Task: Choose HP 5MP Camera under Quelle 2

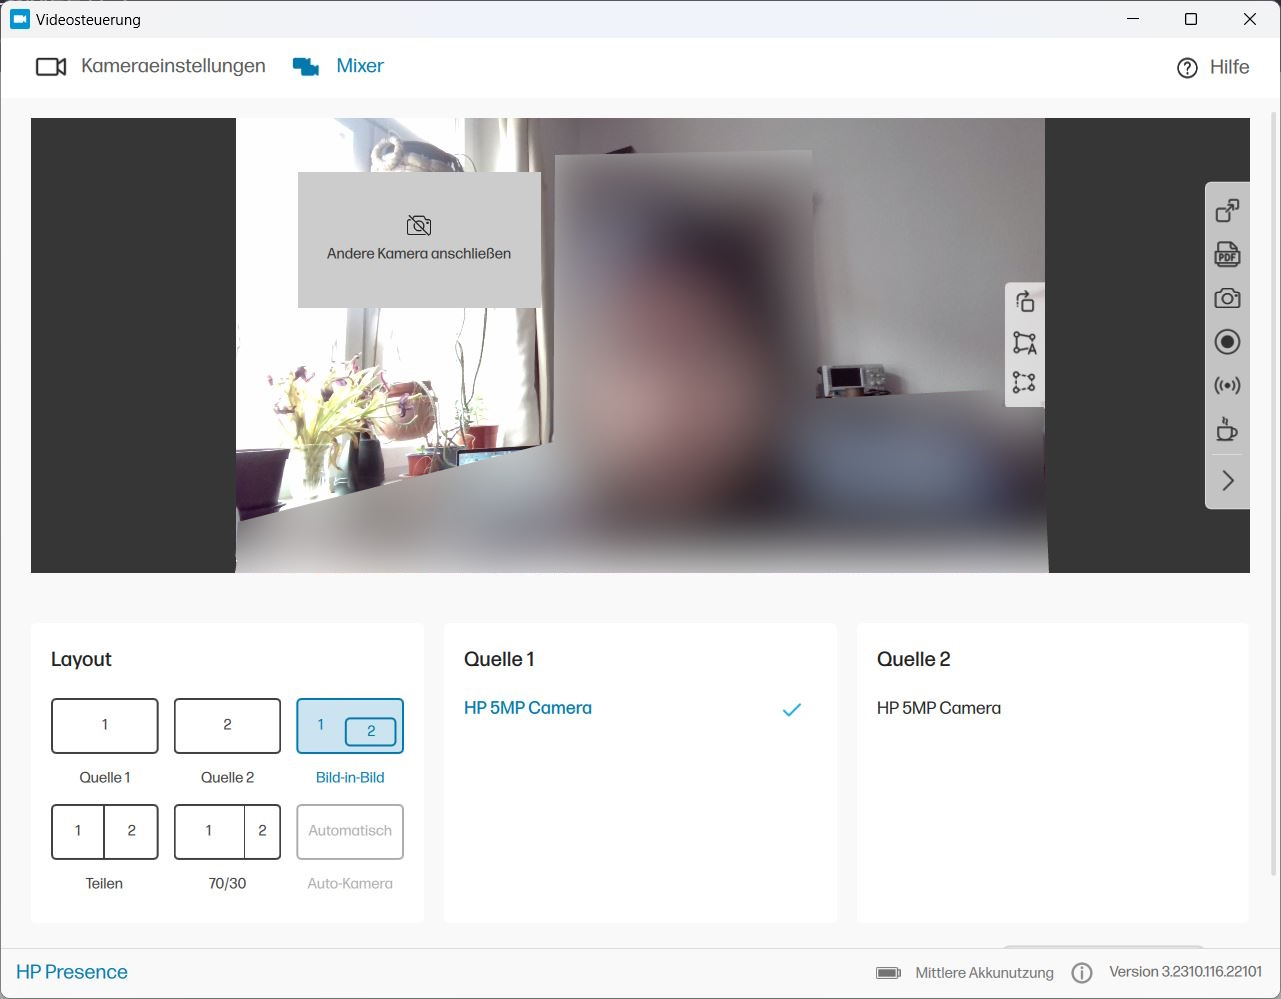Action: click(938, 708)
